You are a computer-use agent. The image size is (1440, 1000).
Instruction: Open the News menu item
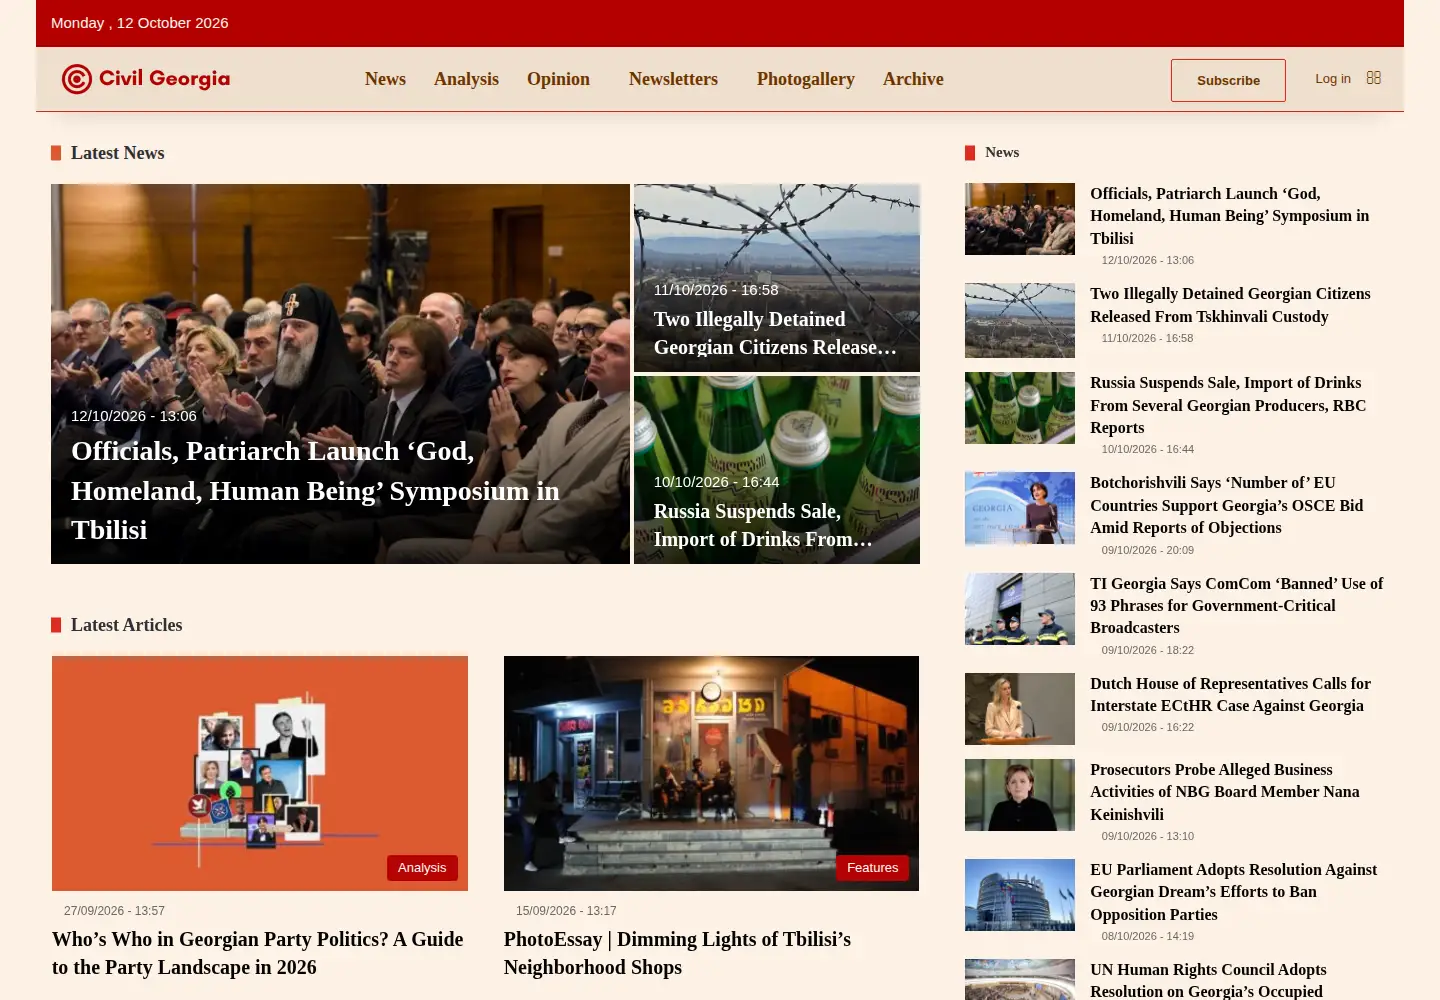[x=385, y=79]
